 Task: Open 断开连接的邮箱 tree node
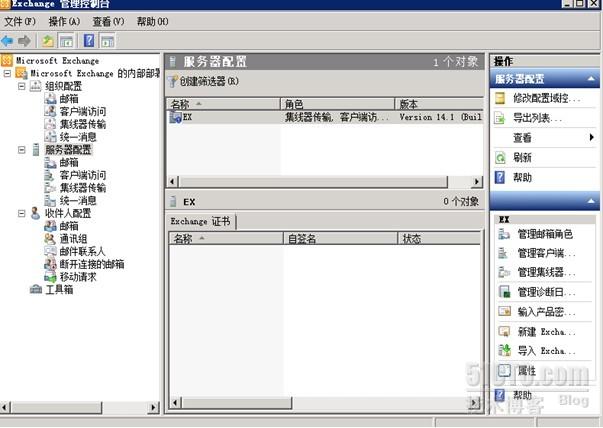coord(92,264)
